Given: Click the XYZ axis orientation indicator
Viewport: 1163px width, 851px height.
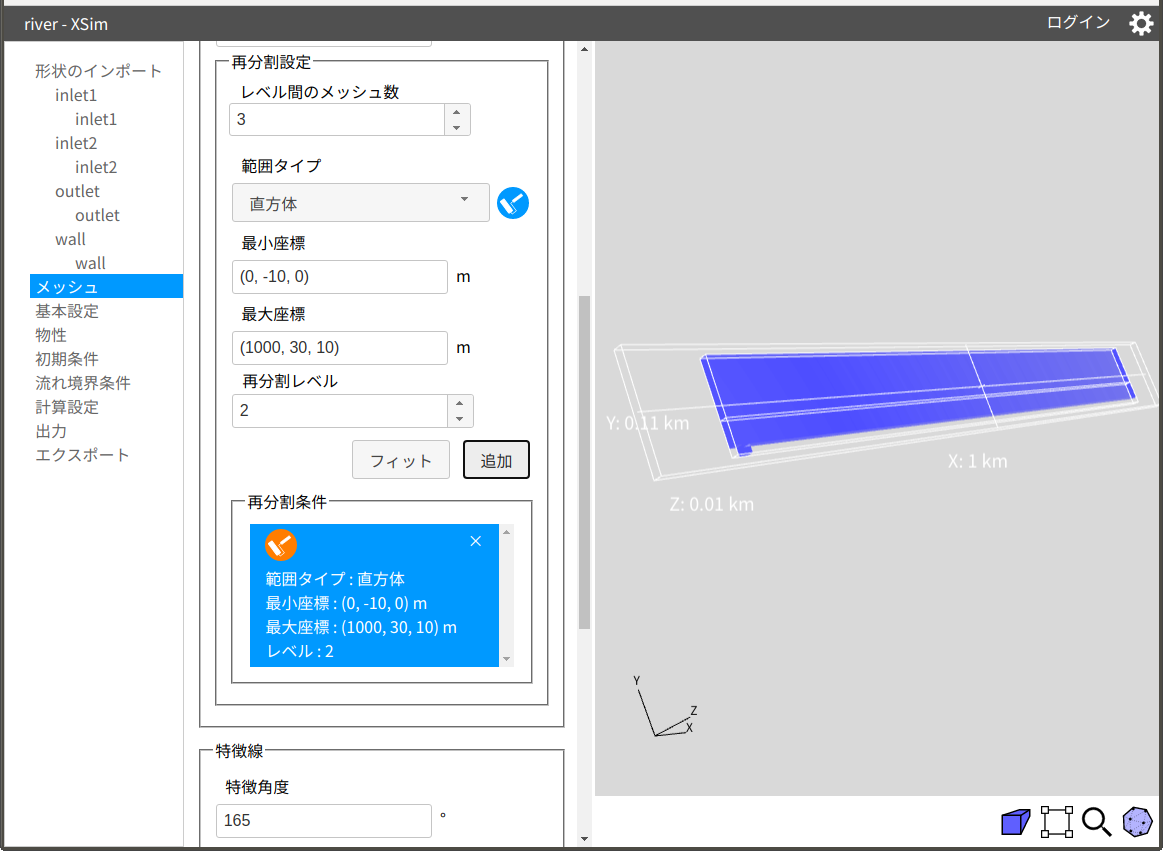Looking at the screenshot, I should [665, 706].
